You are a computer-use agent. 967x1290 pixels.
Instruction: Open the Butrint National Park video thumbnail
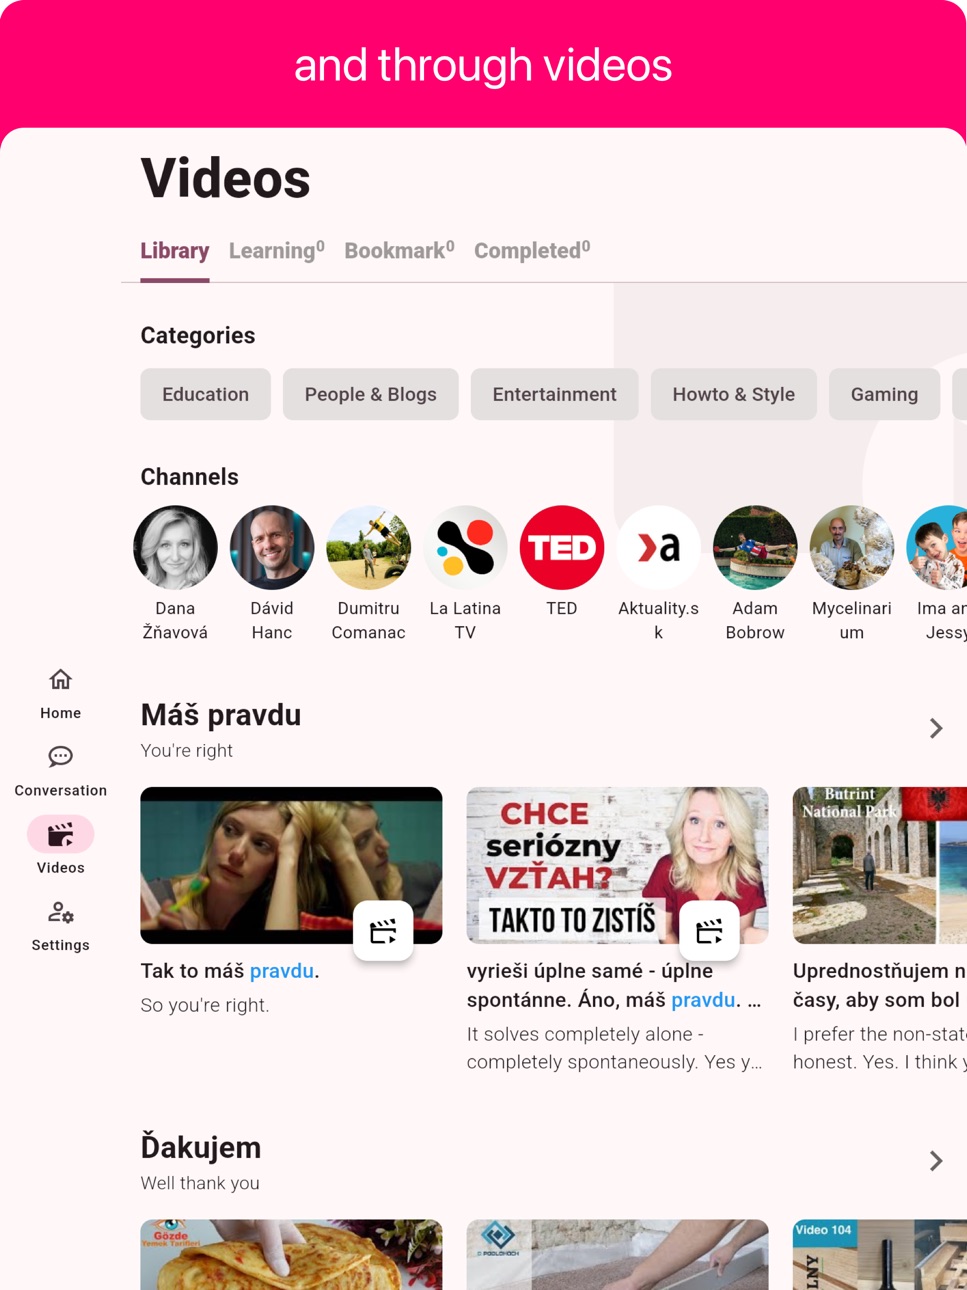880,865
